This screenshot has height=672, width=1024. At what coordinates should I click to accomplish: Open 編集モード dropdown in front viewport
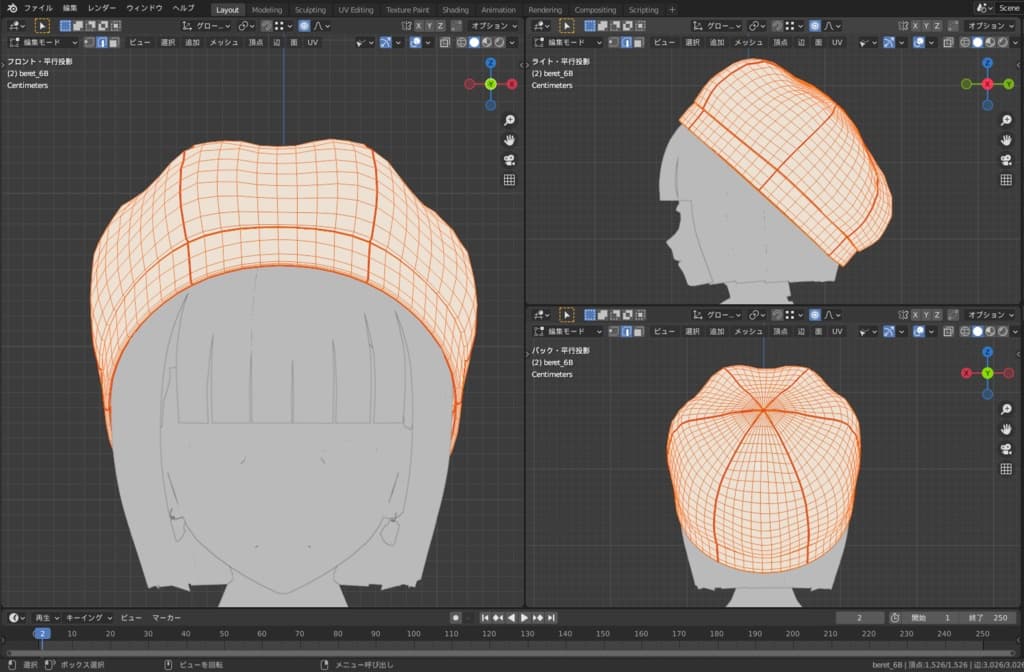(43, 43)
